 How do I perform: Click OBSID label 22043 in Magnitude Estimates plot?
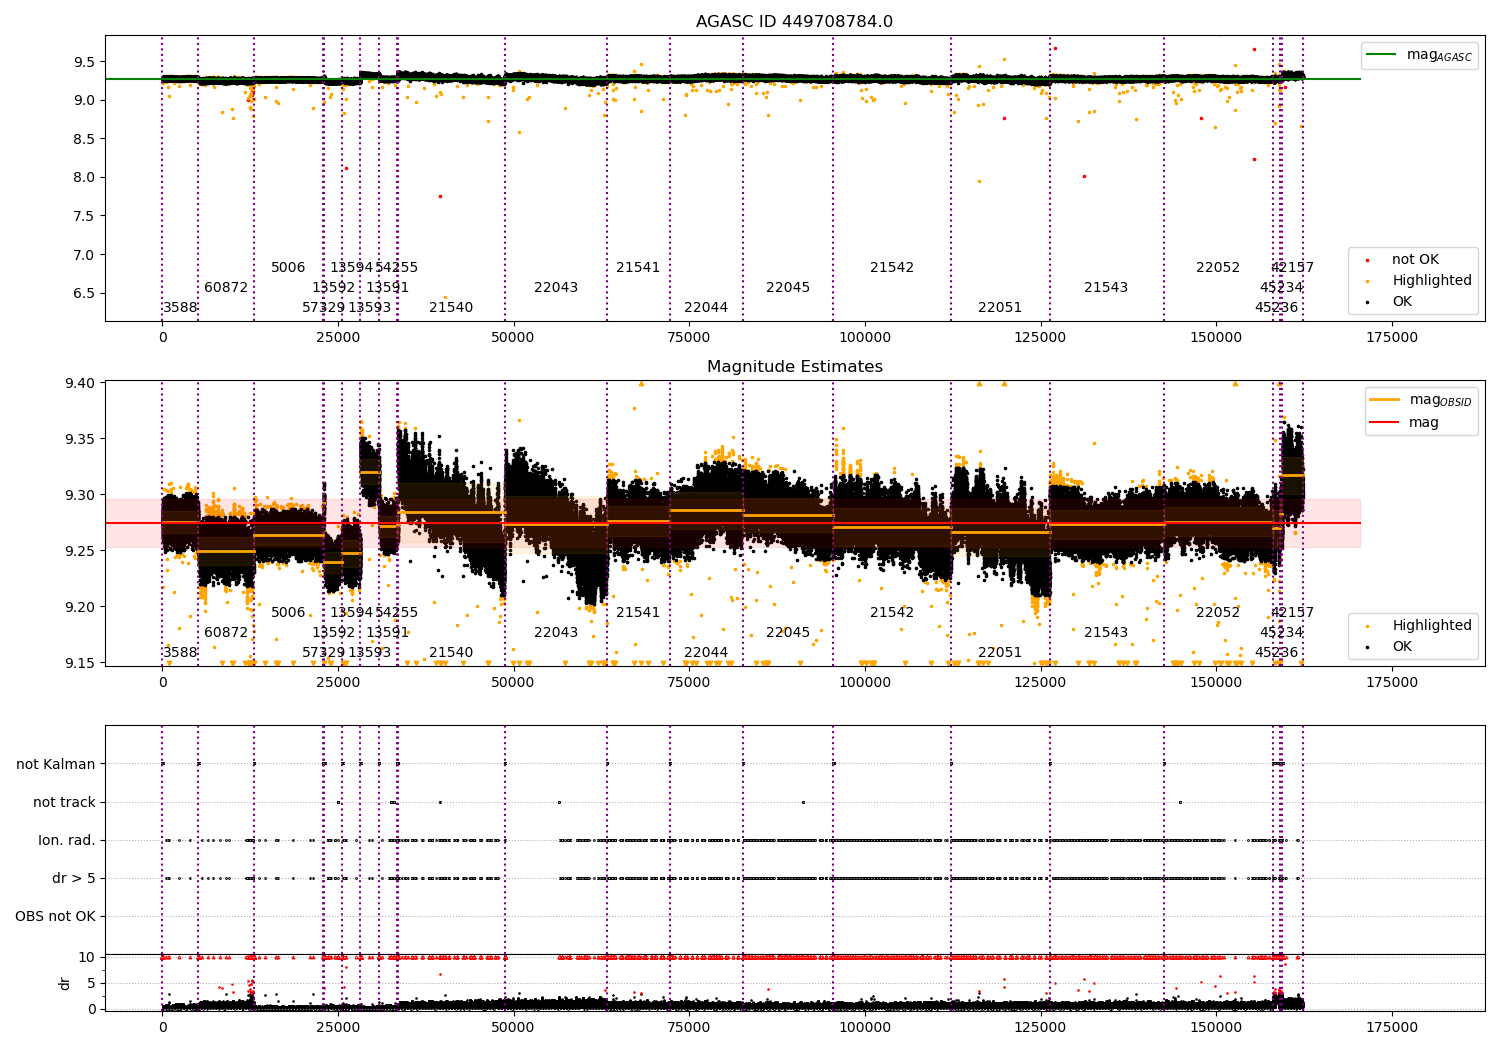[556, 632]
